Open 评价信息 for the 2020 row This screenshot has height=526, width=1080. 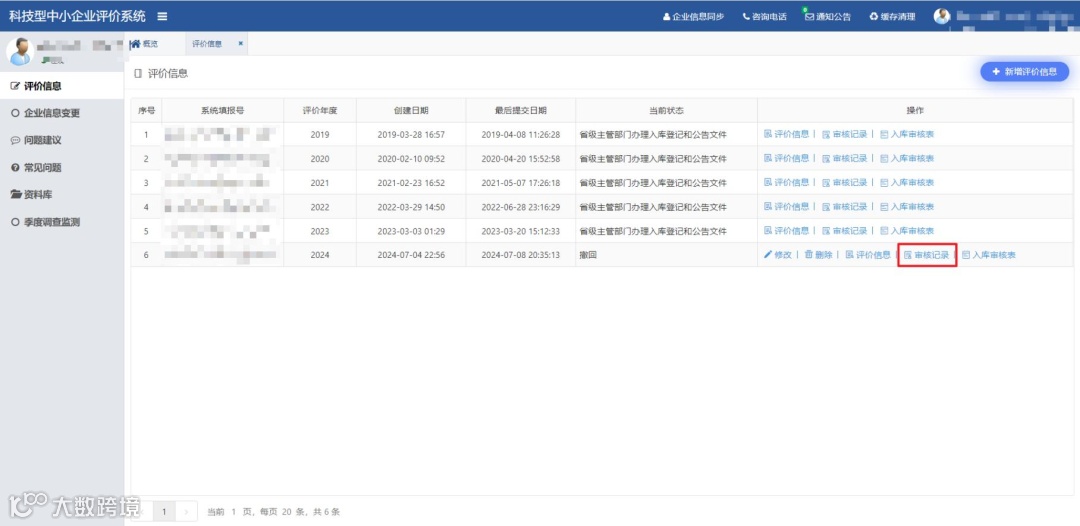pyautogui.click(x=787, y=158)
